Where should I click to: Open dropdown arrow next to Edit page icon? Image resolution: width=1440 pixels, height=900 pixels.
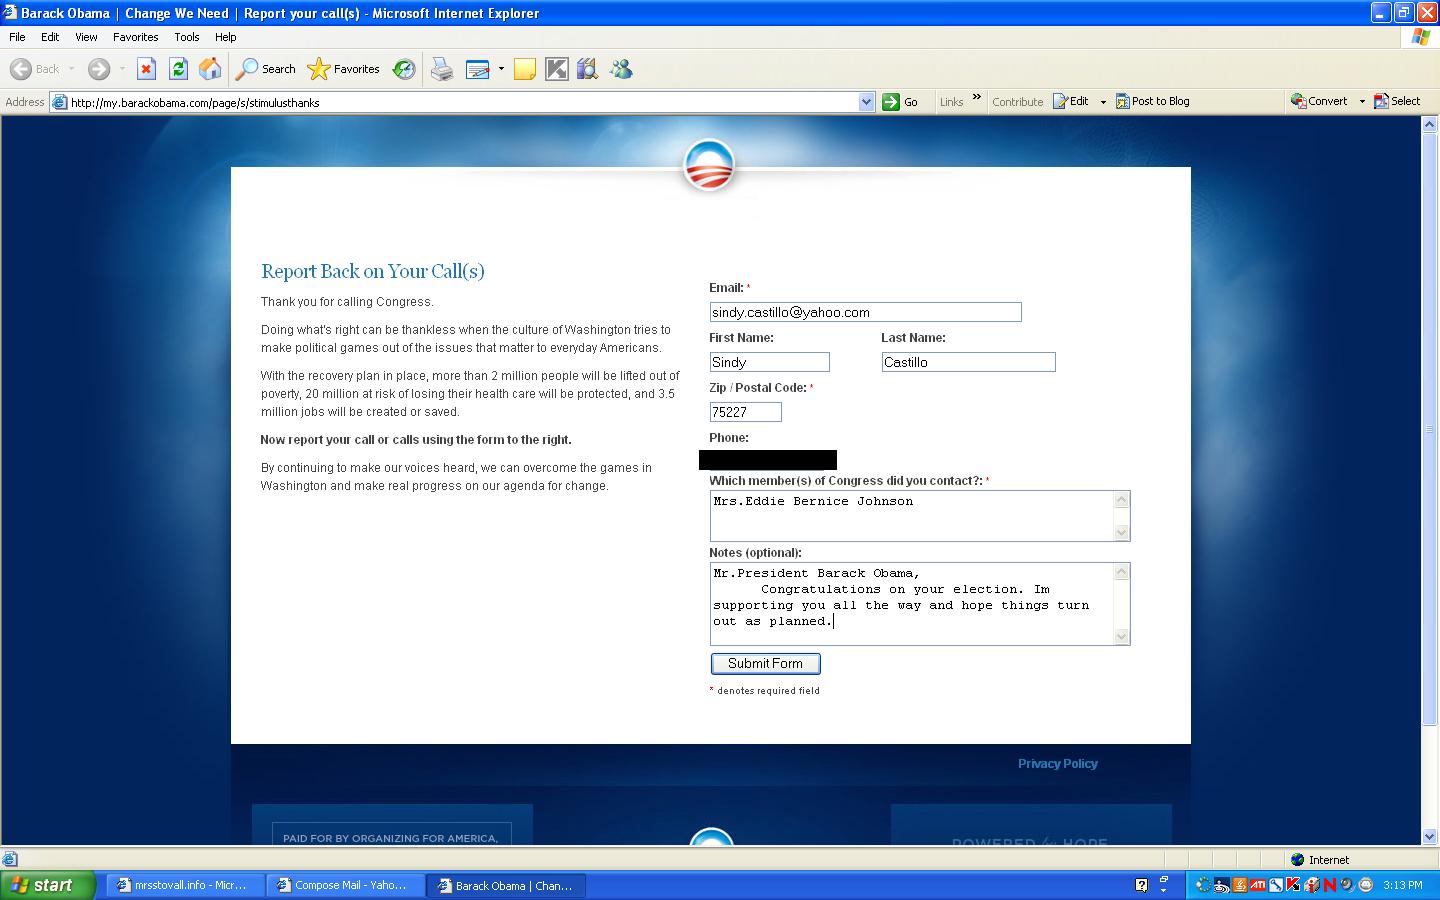[501, 69]
